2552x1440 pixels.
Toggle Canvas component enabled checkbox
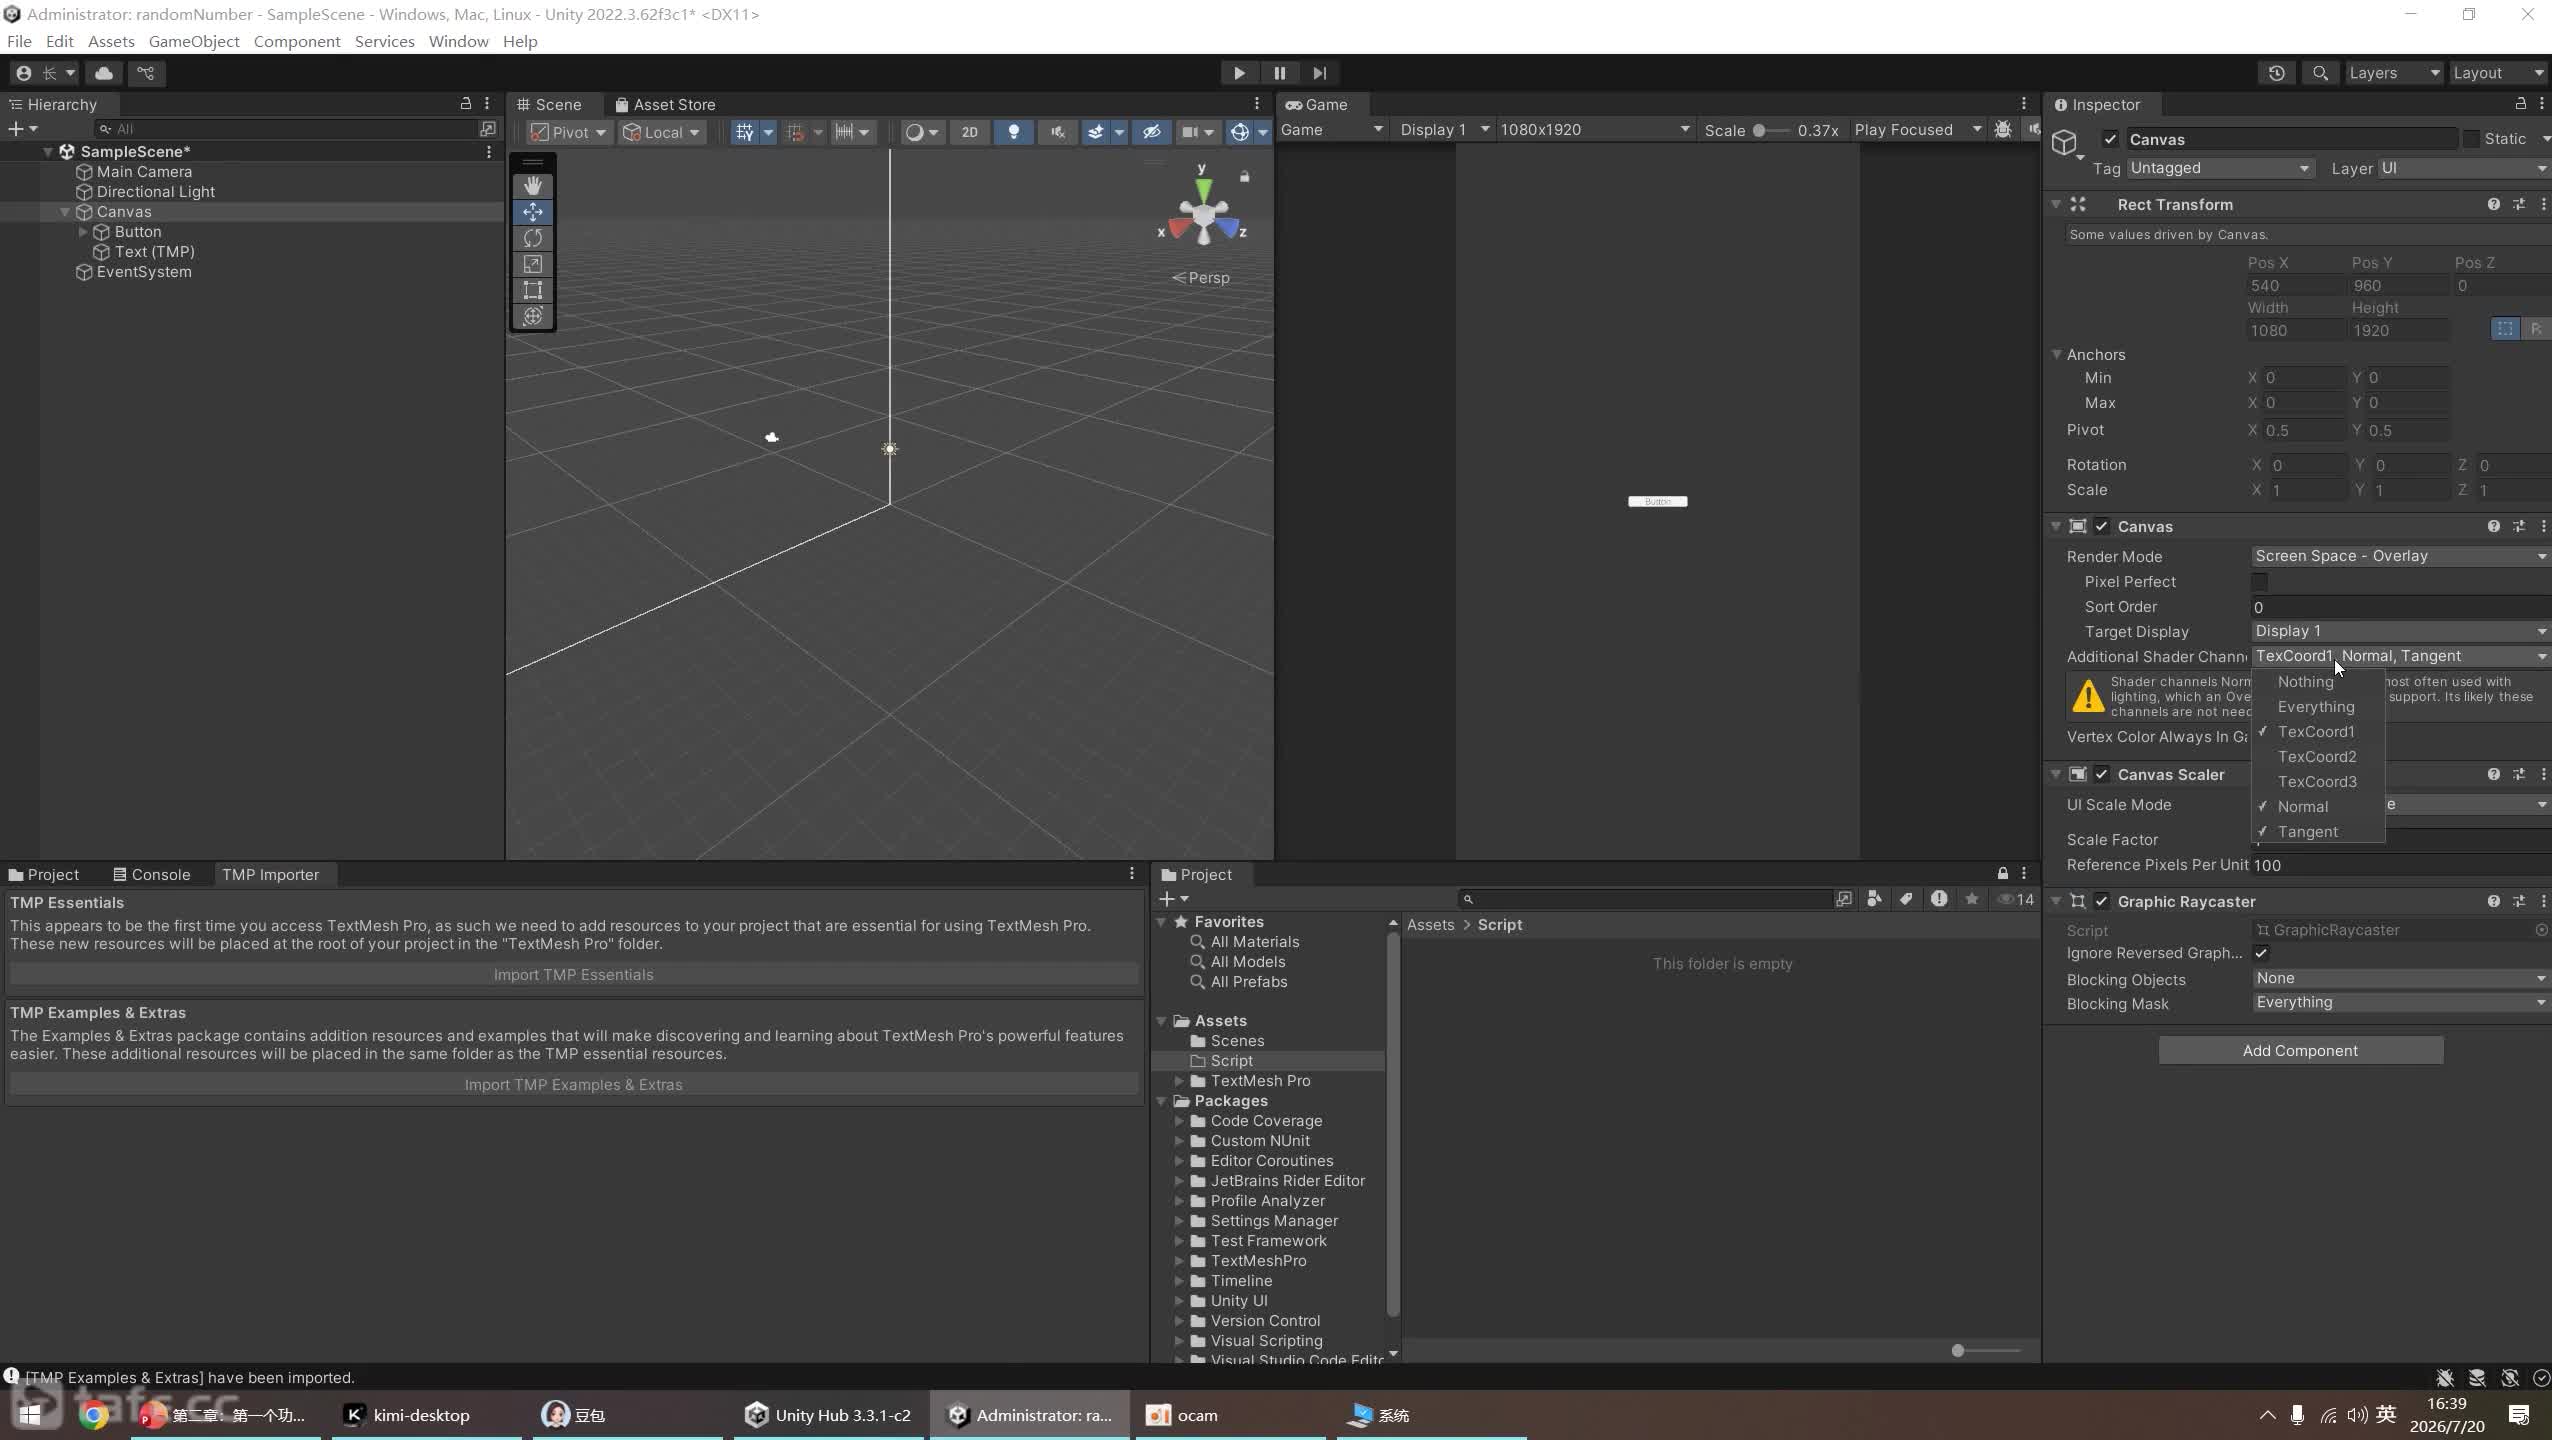coord(2102,526)
